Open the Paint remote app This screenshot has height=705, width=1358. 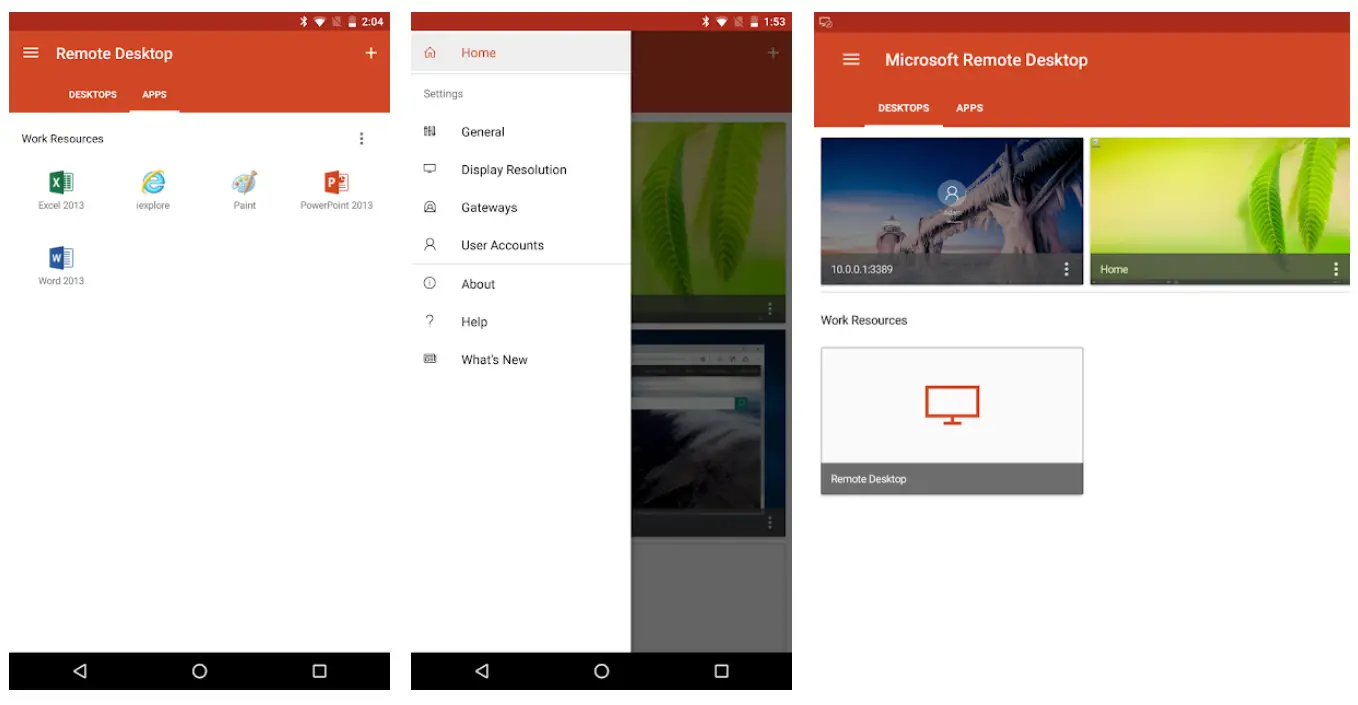pos(245,189)
